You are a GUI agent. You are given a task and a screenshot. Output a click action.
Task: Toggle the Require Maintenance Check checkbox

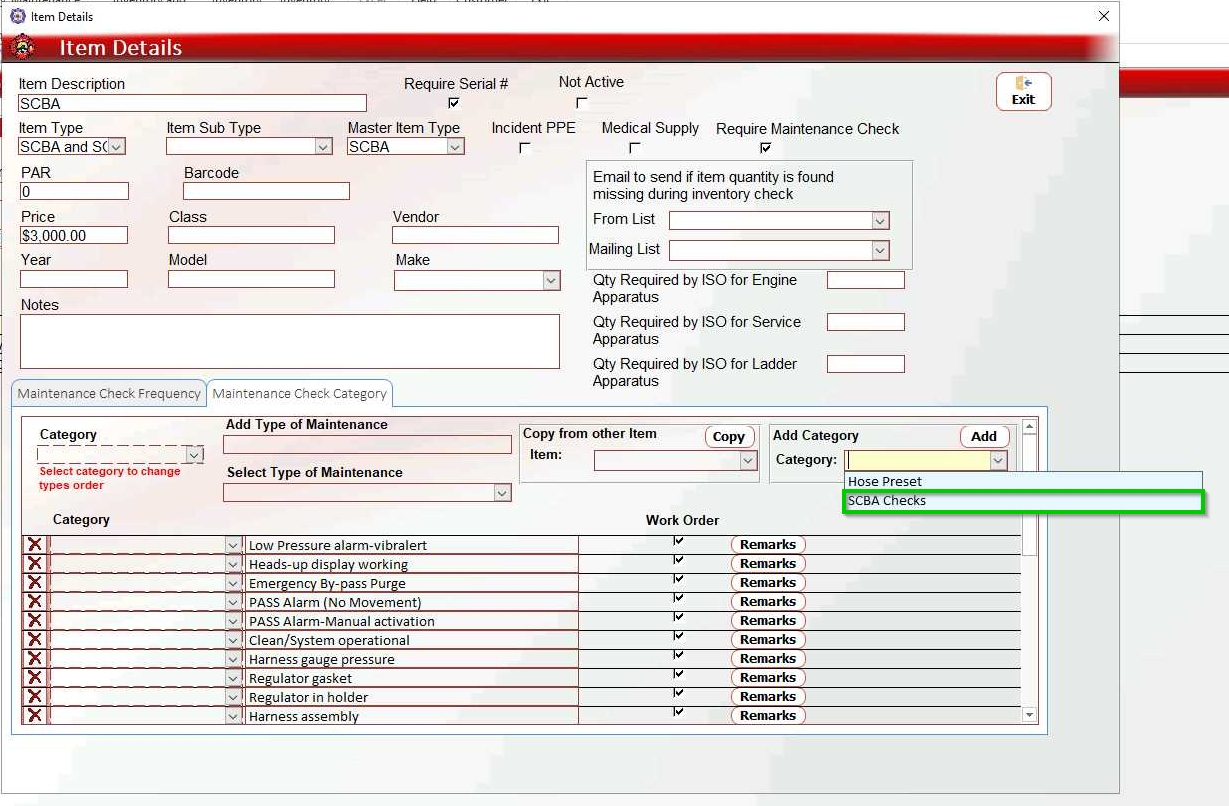tap(765, 148)
